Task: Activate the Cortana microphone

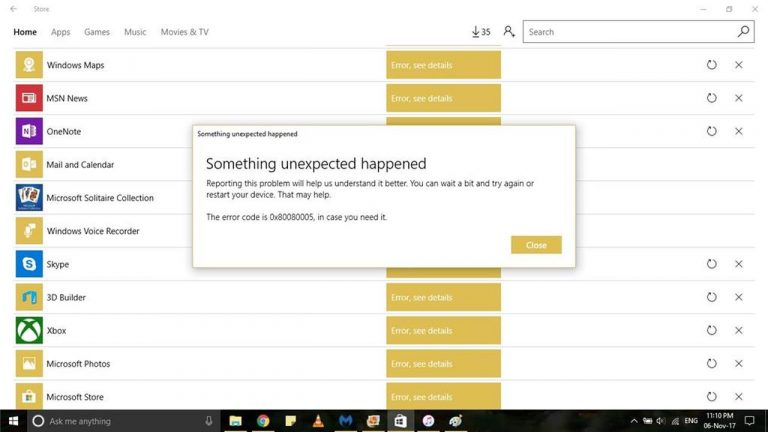Action: click(x=209, y=421)
